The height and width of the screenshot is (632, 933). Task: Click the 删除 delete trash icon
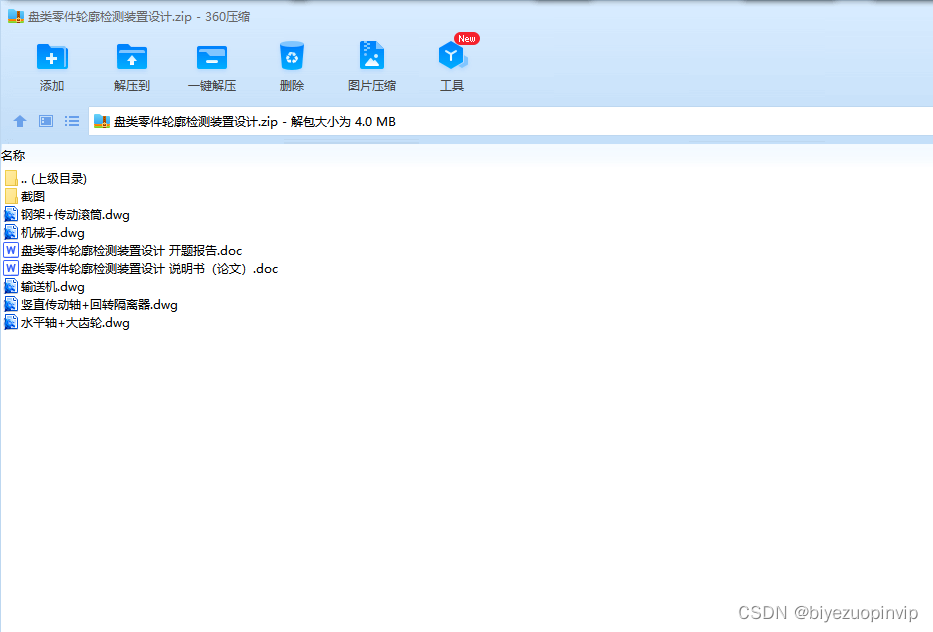click(292, 57)
